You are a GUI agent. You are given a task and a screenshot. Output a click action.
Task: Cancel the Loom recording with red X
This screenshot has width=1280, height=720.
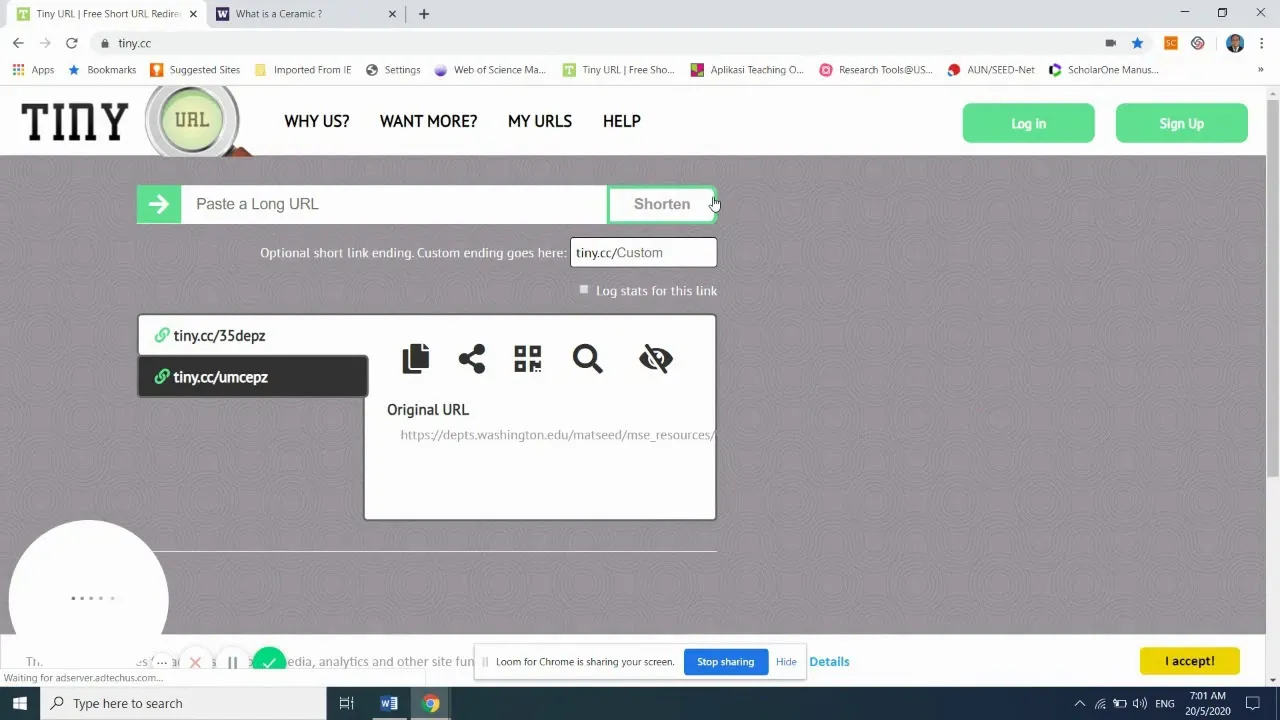pos(195,662)
